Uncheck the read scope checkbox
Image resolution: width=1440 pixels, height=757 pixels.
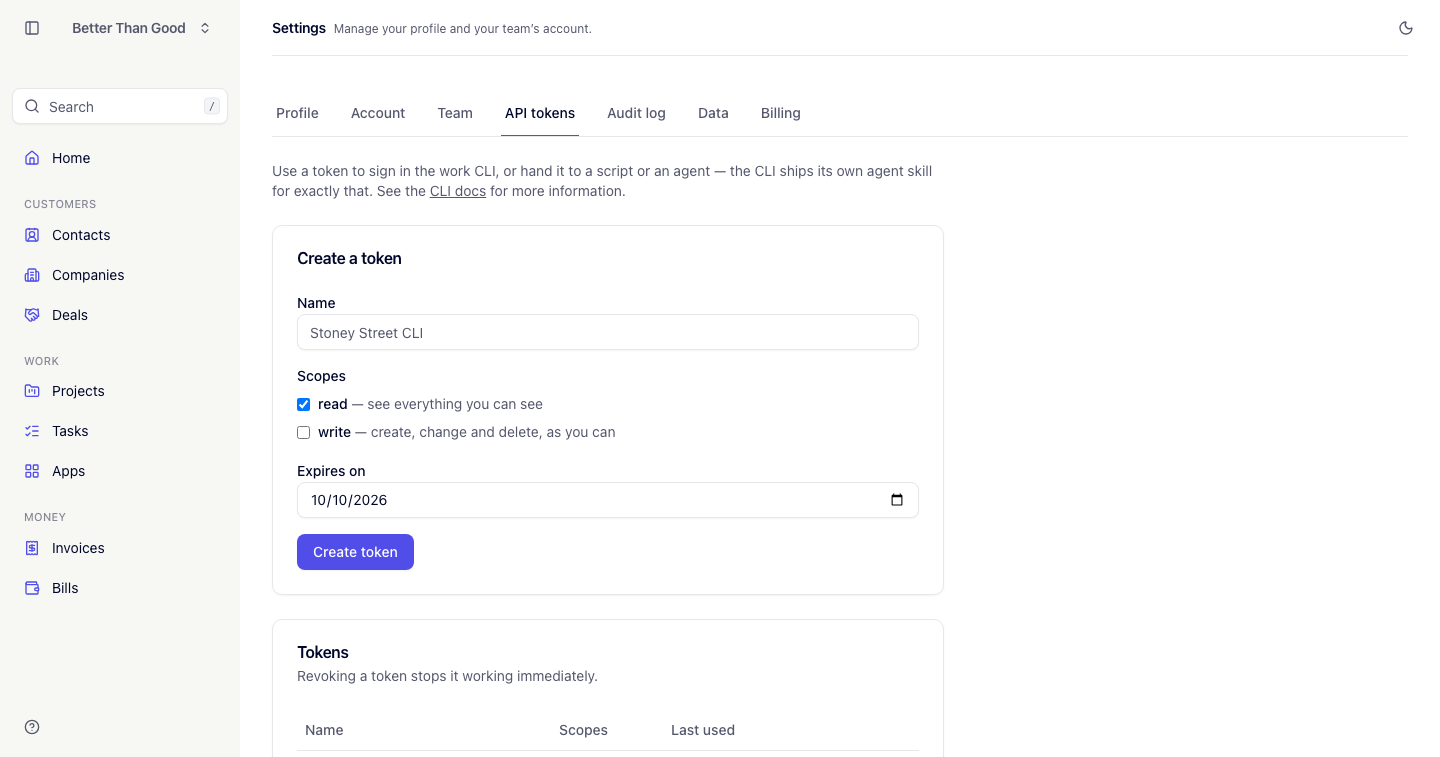(303, 405)
